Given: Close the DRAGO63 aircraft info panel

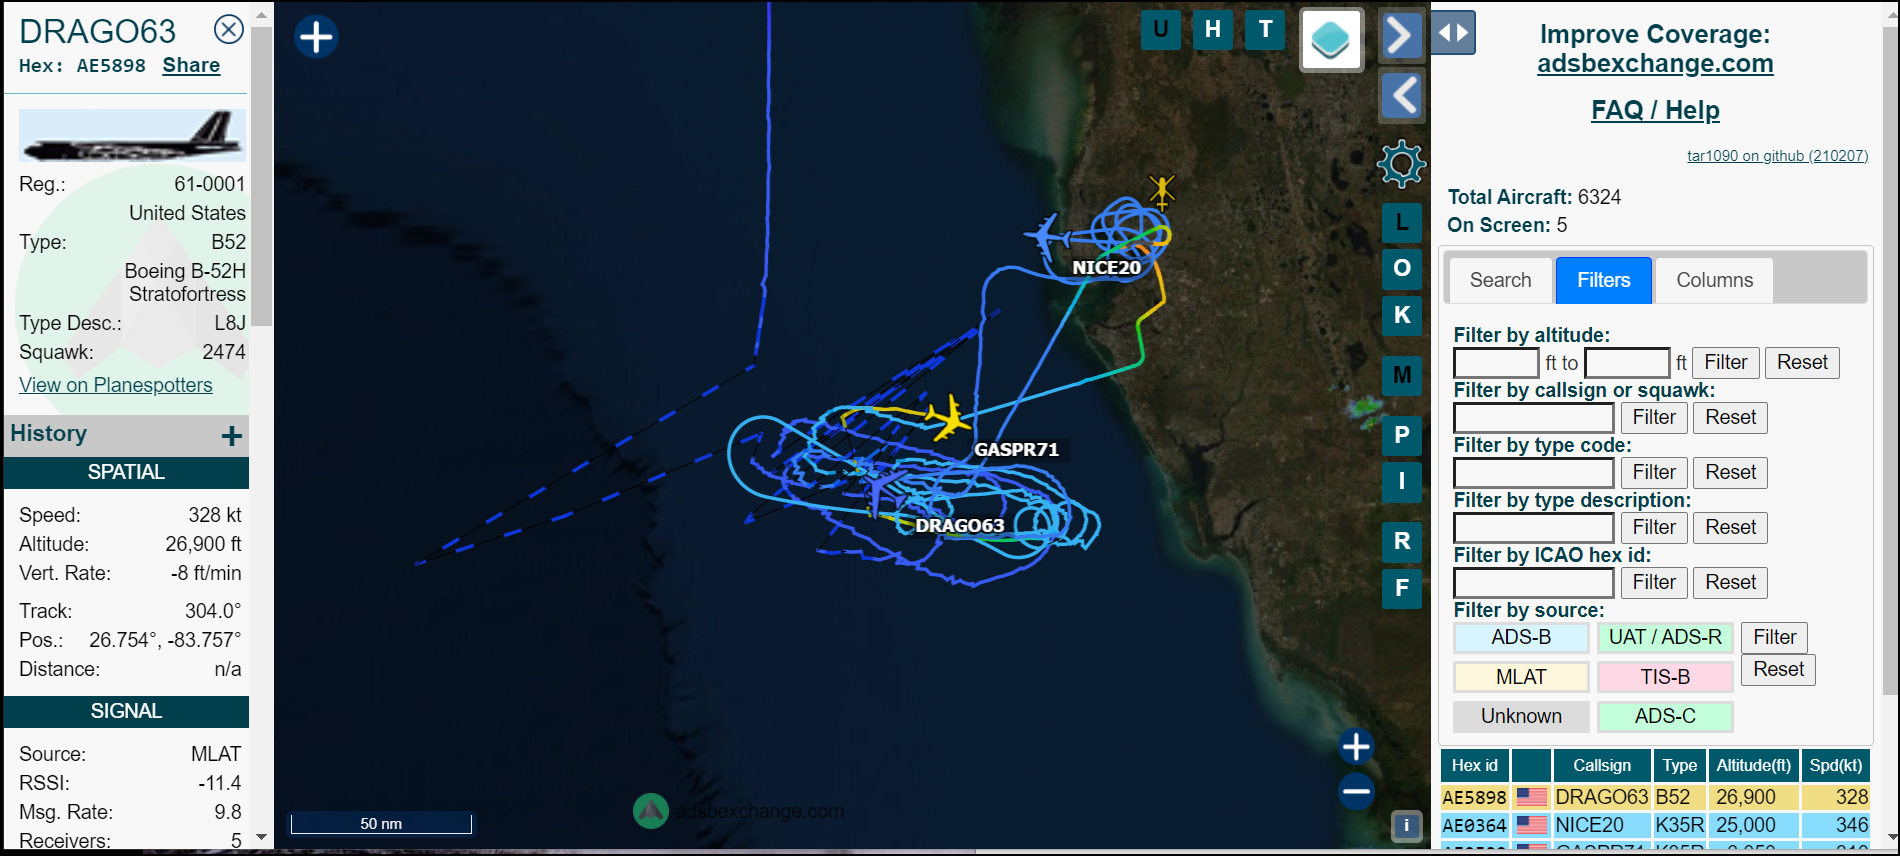Looking at the screenshot, I should click(x=229, y=30).
